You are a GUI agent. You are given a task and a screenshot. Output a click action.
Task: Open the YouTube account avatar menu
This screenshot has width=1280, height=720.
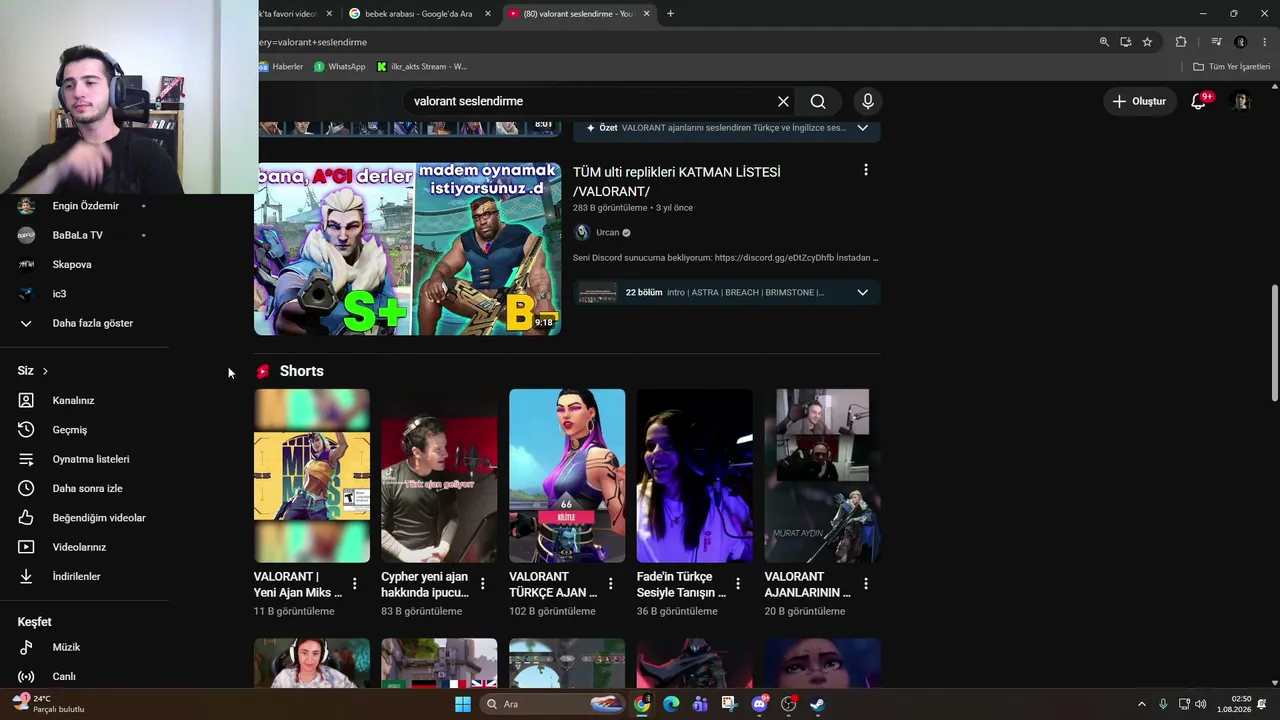click(1241, 101)
